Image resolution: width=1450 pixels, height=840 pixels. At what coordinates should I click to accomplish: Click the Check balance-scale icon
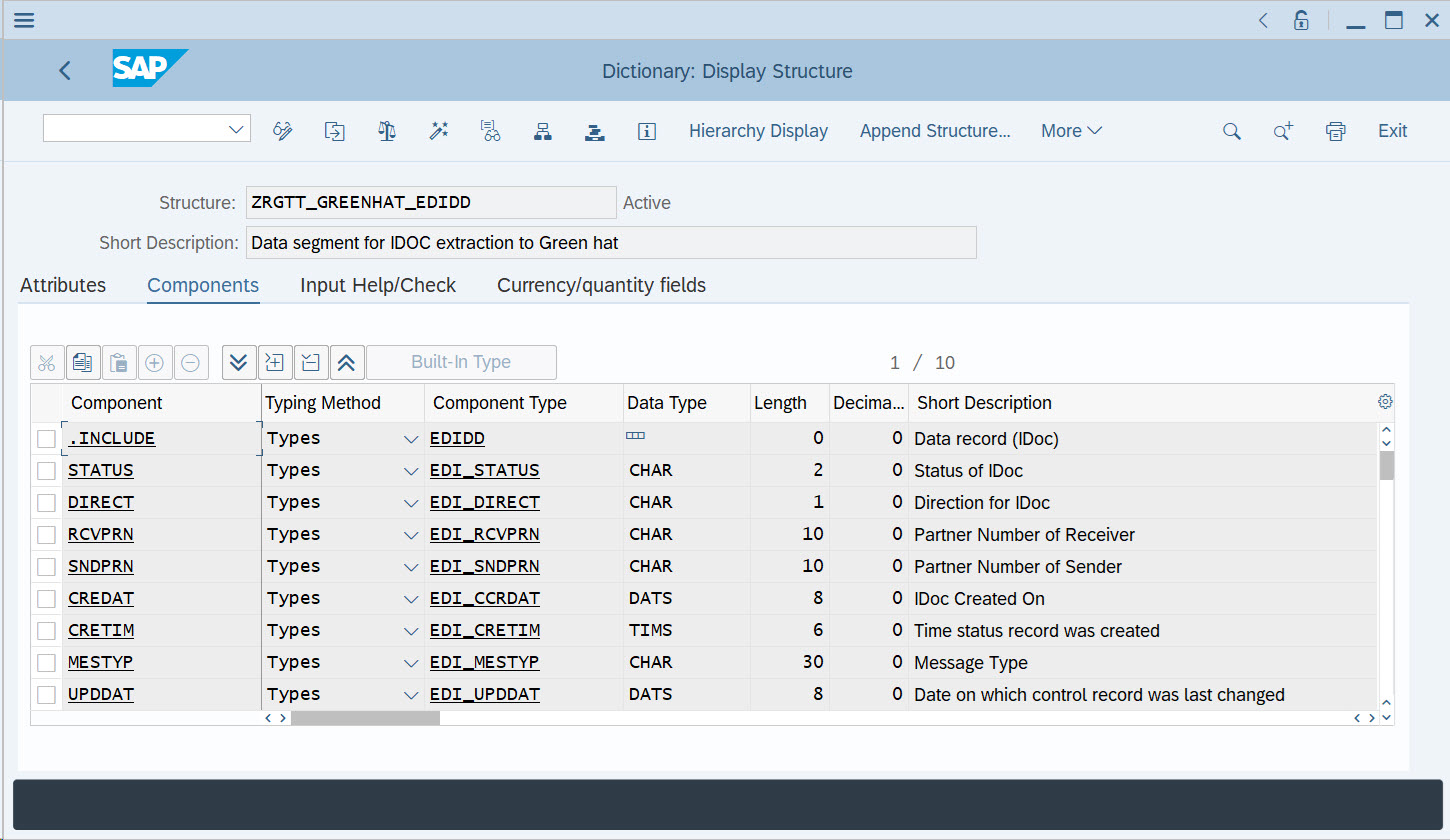coord(387,131)
